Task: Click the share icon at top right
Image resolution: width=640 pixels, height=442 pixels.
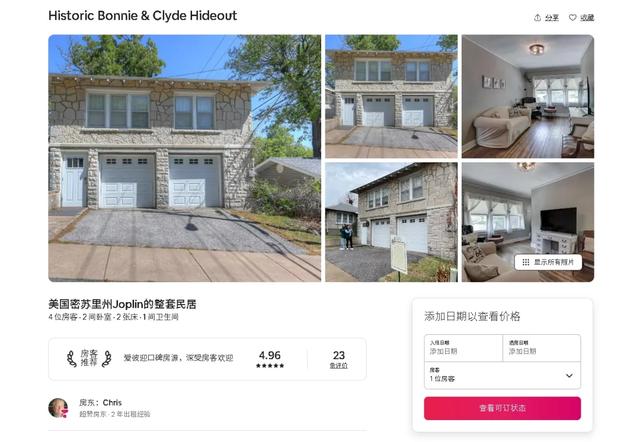Action: click(x=538, y=18)
